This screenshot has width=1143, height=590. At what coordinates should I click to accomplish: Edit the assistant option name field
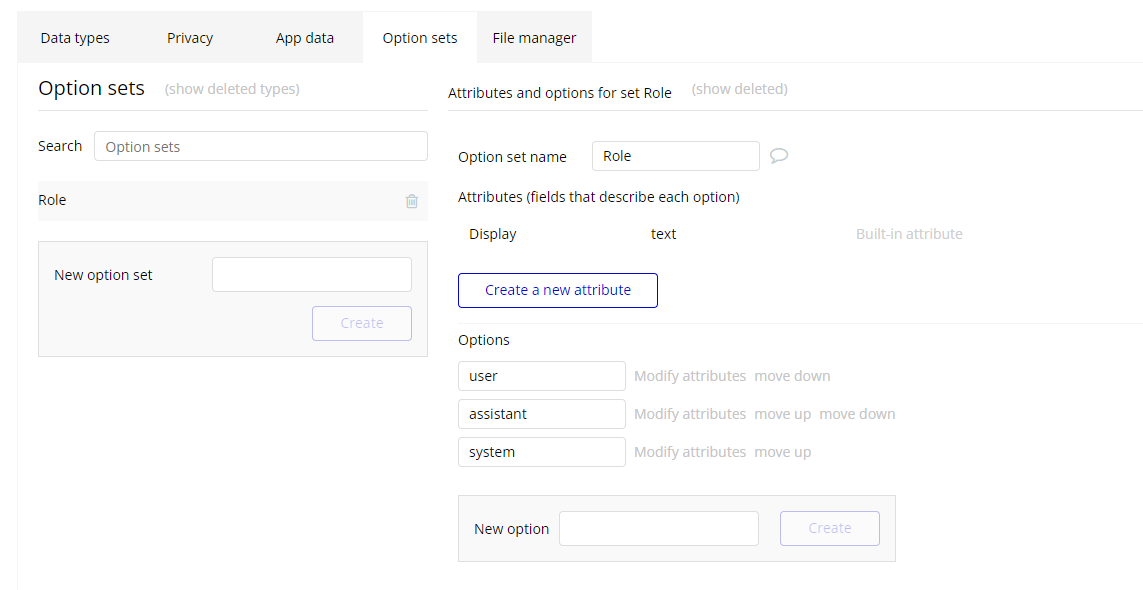tap(542, 414)
